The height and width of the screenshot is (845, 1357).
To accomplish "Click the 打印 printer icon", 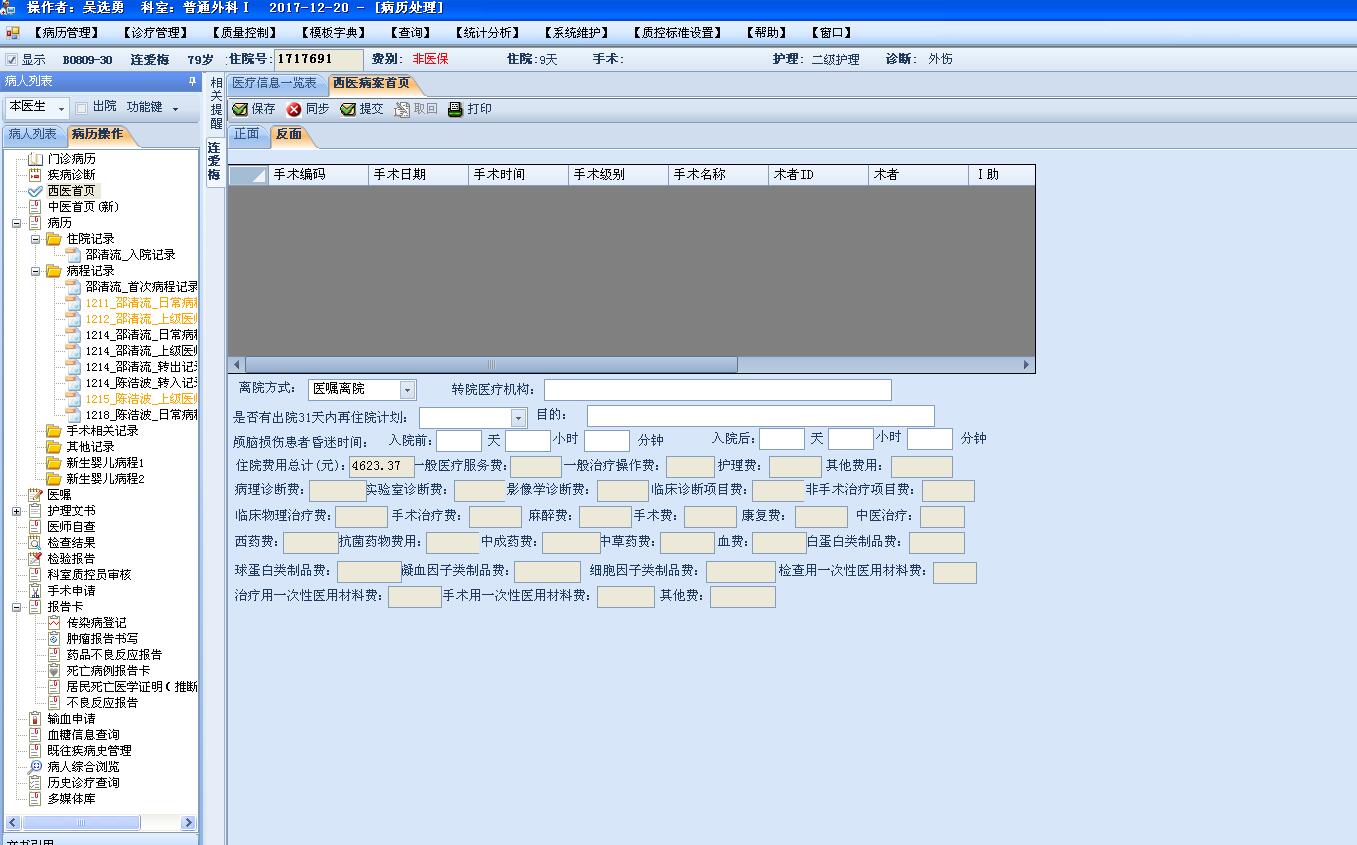I will (456, 109).
